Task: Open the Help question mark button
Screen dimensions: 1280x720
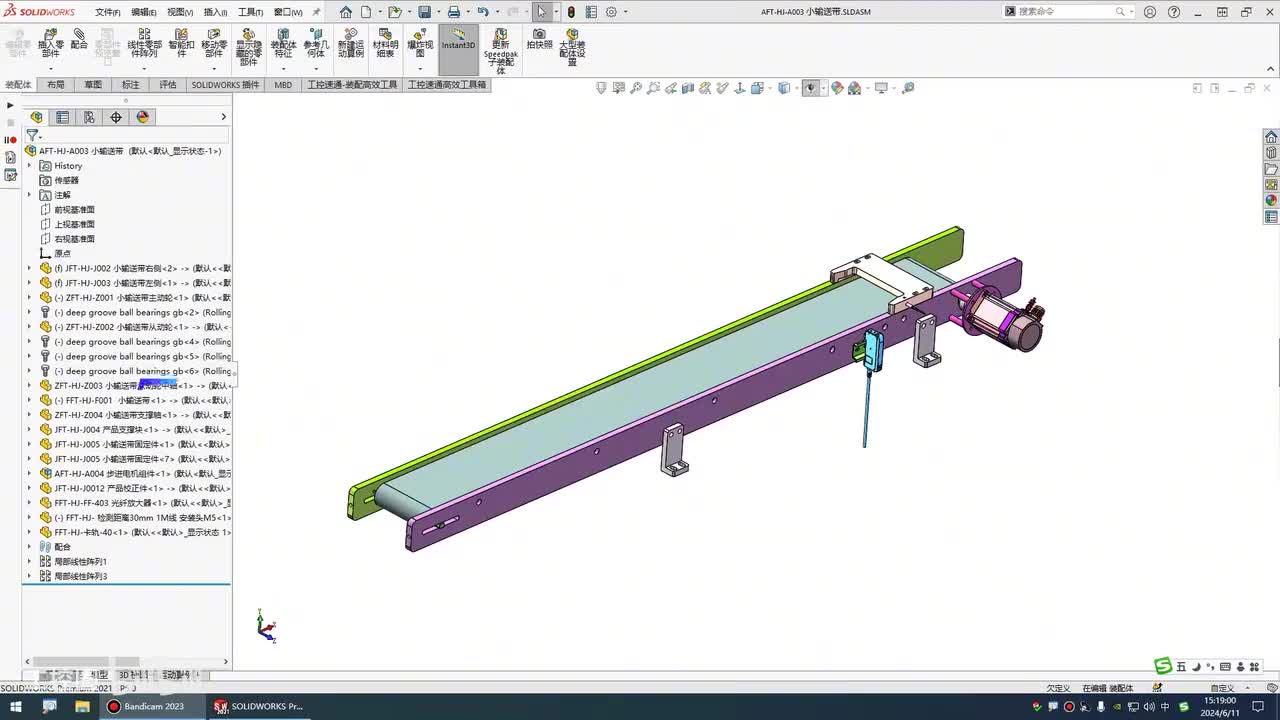Action: click(1174, 12)
